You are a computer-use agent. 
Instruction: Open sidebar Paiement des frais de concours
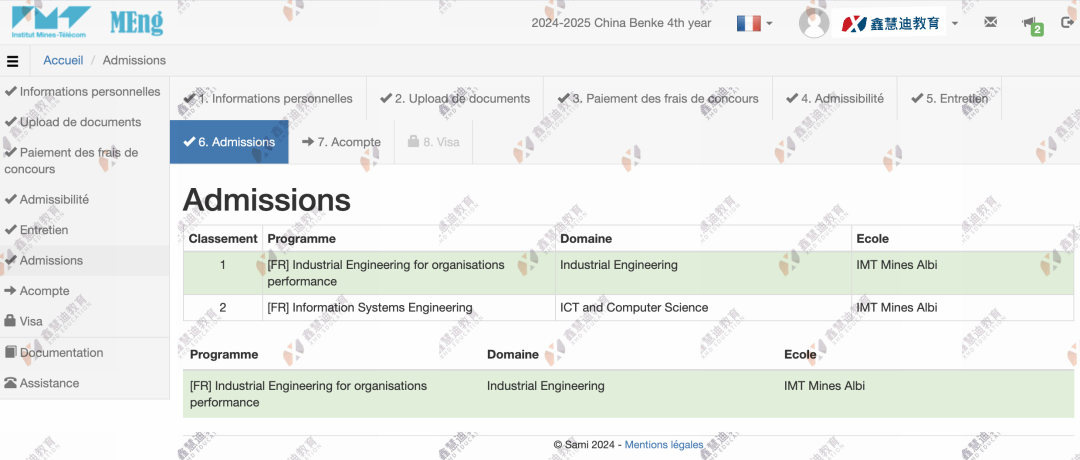84,160
